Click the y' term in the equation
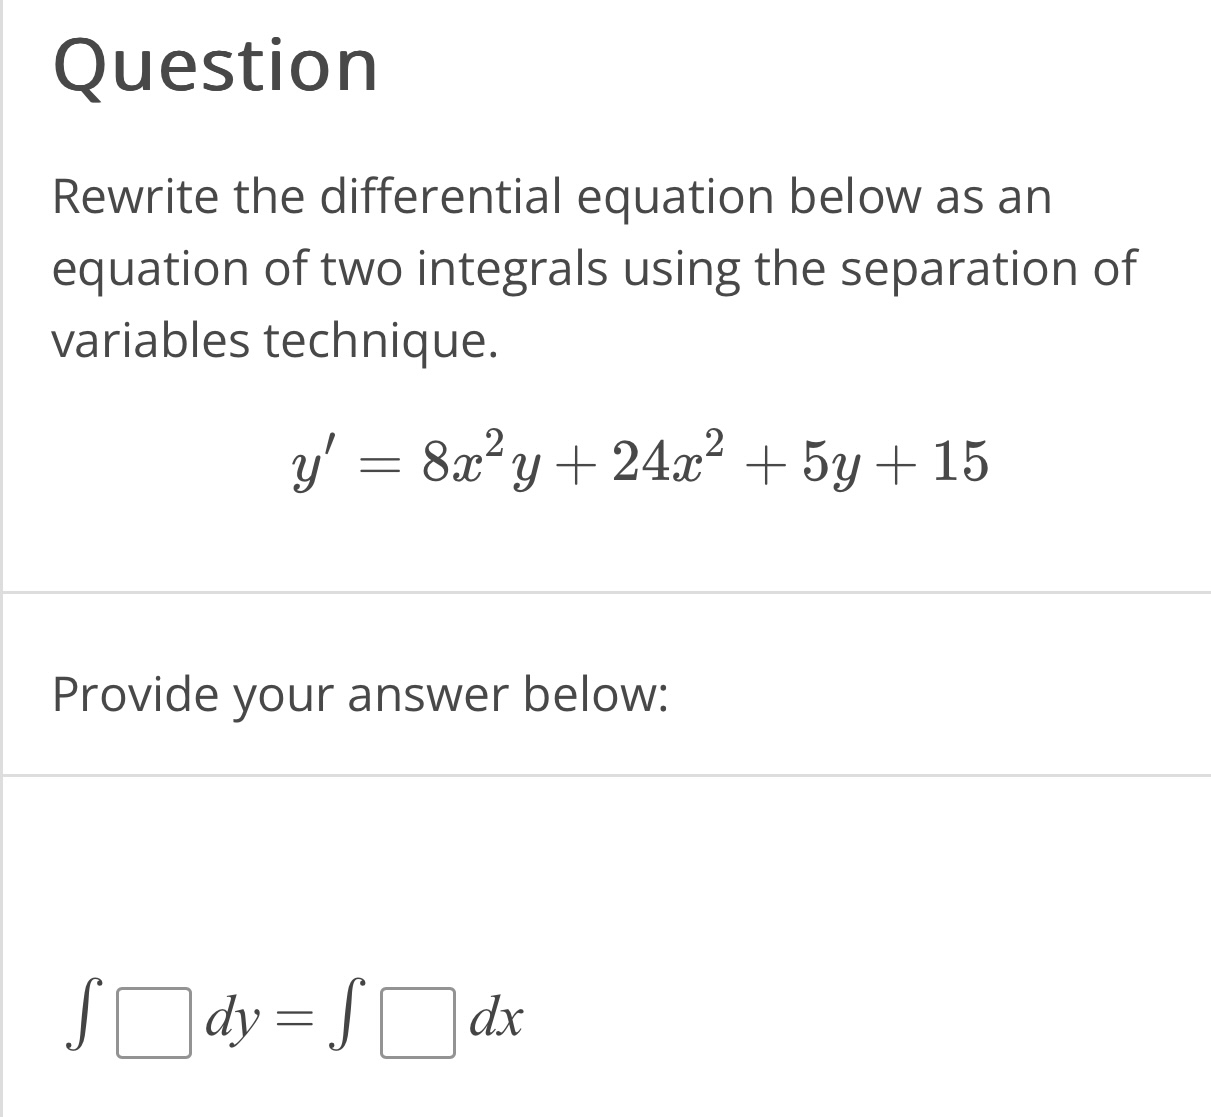Image resolution: width=1211 pixels, height=1117 pixels. (313, 462)
